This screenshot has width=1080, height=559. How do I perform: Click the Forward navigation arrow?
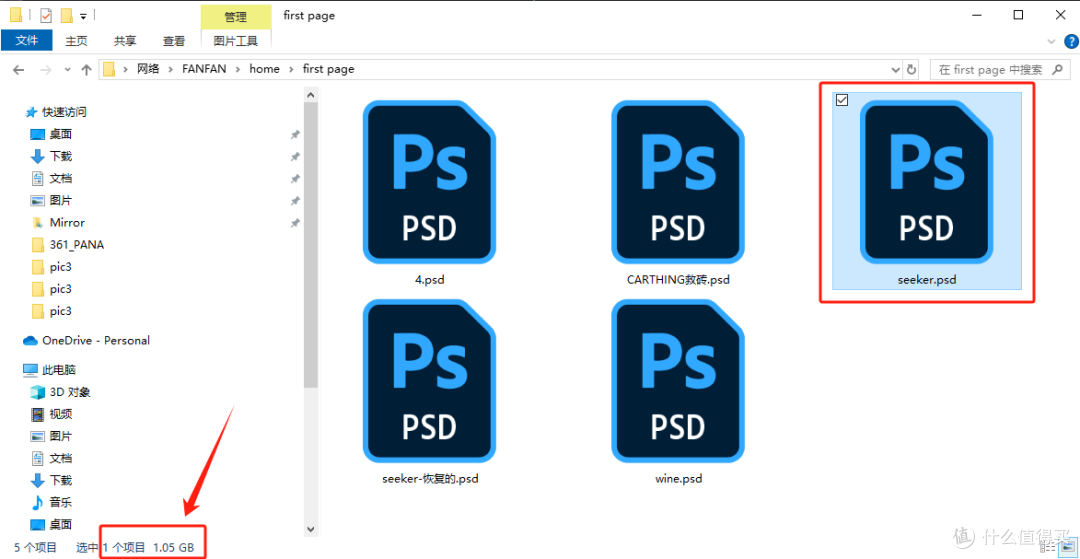tap(45, 70)
